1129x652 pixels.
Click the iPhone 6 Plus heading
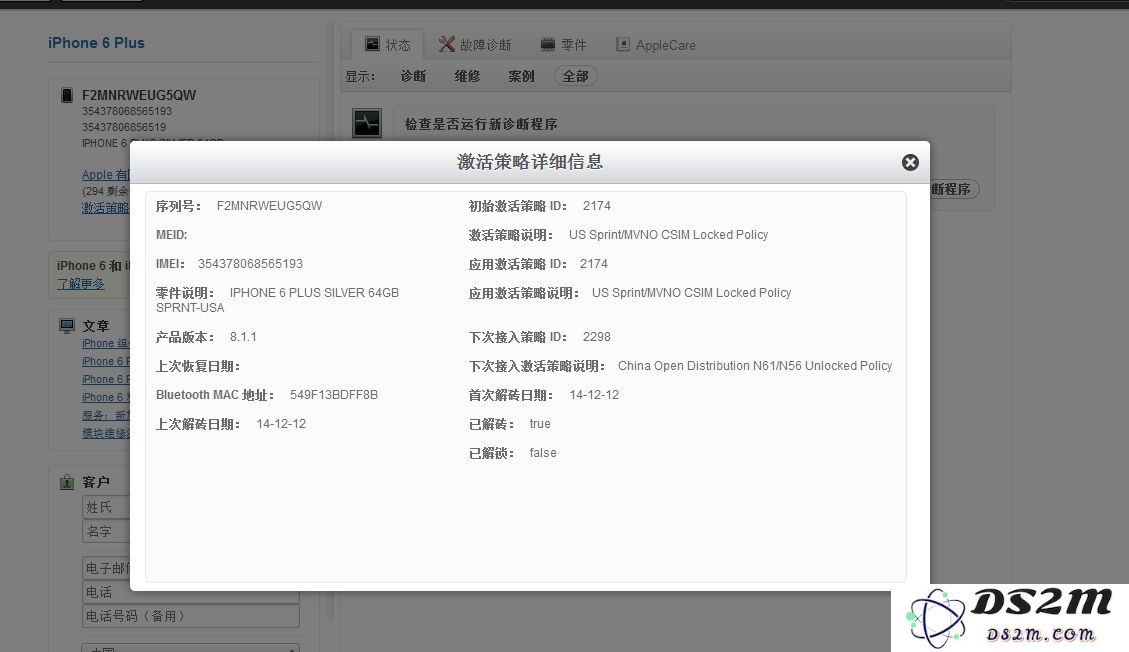[x=96, y=42]
